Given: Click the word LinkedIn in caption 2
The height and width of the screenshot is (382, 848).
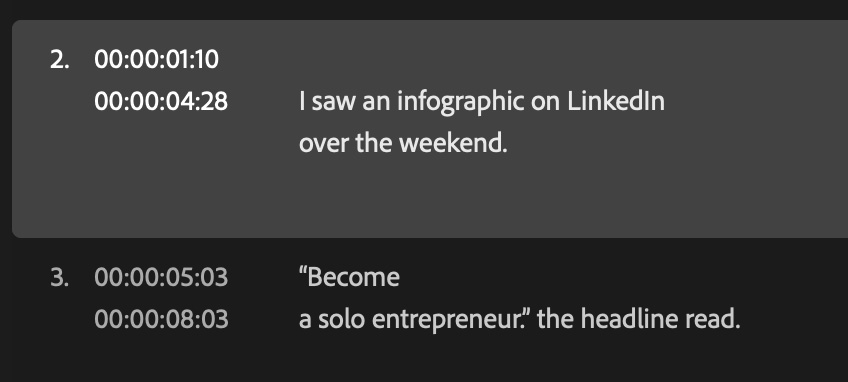Looking at the screenshot, I should (x=616, y=101).
